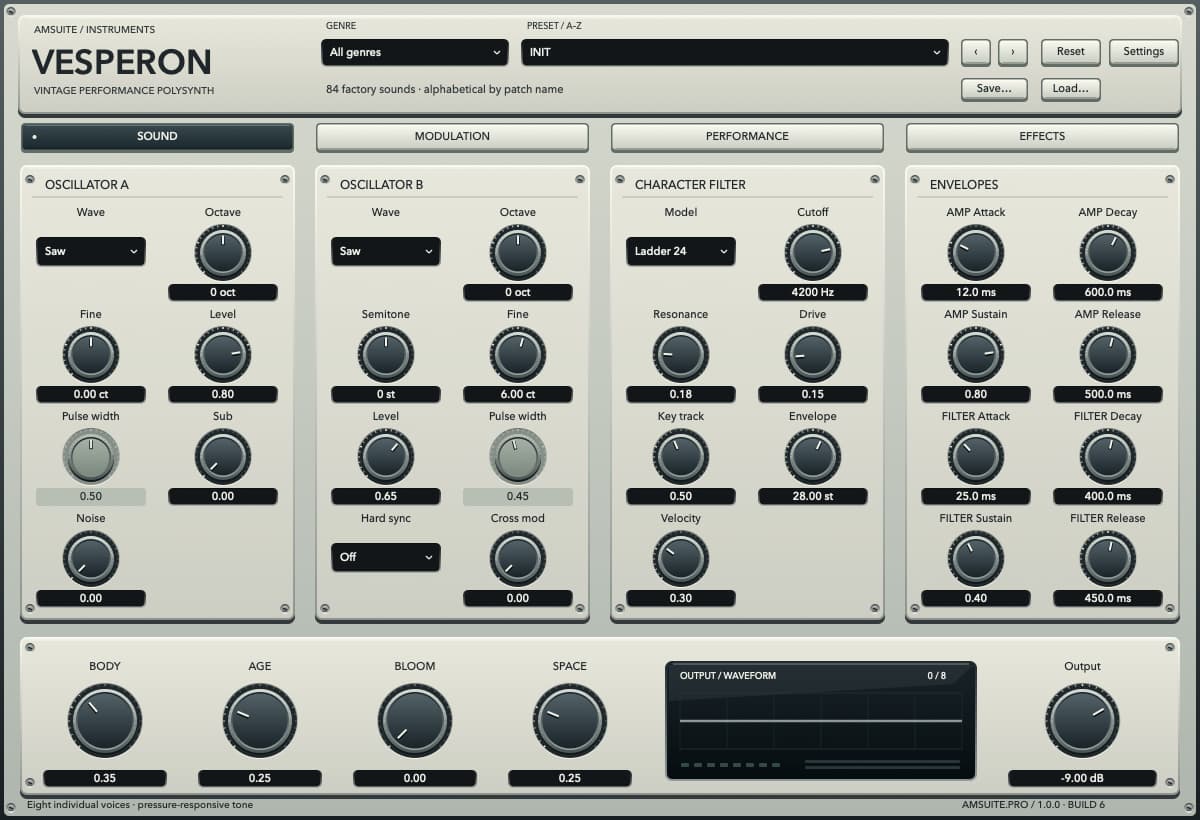Click the Velocity knob
Image resolution: width=1200 pixels, height=820 pixels.
(681, 558)
